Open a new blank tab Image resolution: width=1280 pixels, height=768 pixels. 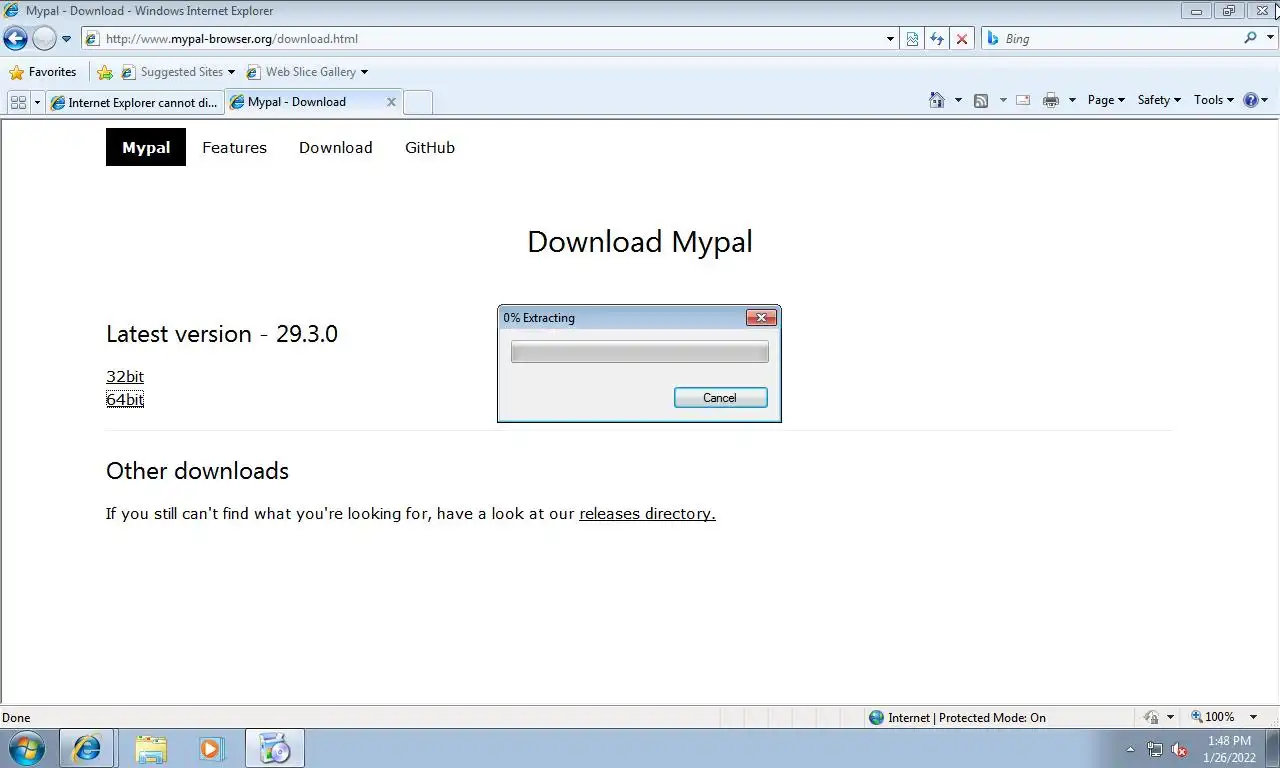click(418, 102)
